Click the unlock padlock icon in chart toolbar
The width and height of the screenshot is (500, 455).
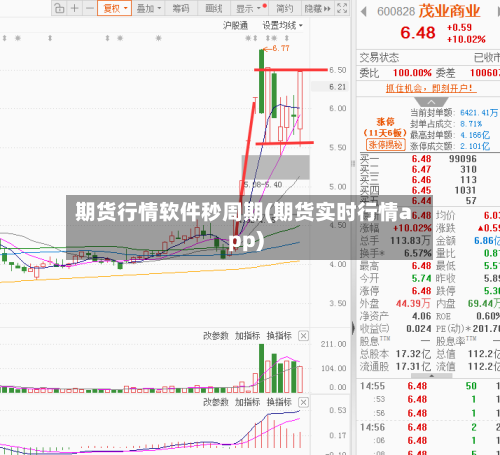59,8
